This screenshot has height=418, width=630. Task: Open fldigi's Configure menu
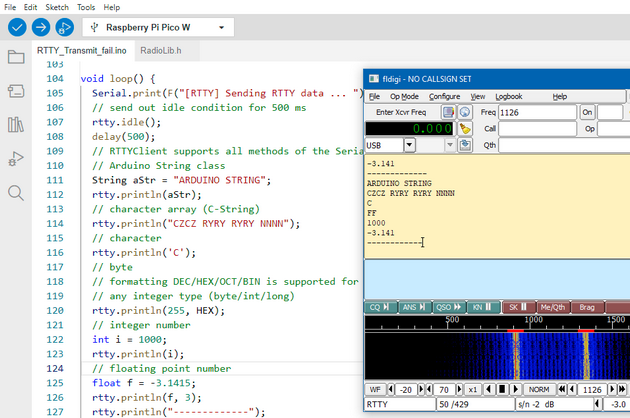point(444,96)
